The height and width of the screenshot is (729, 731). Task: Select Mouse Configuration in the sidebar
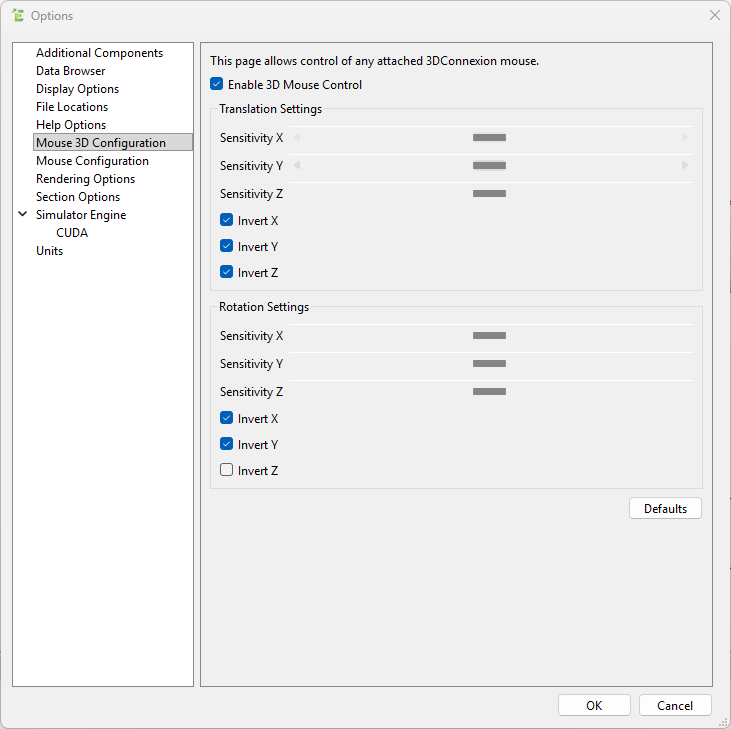92,161
